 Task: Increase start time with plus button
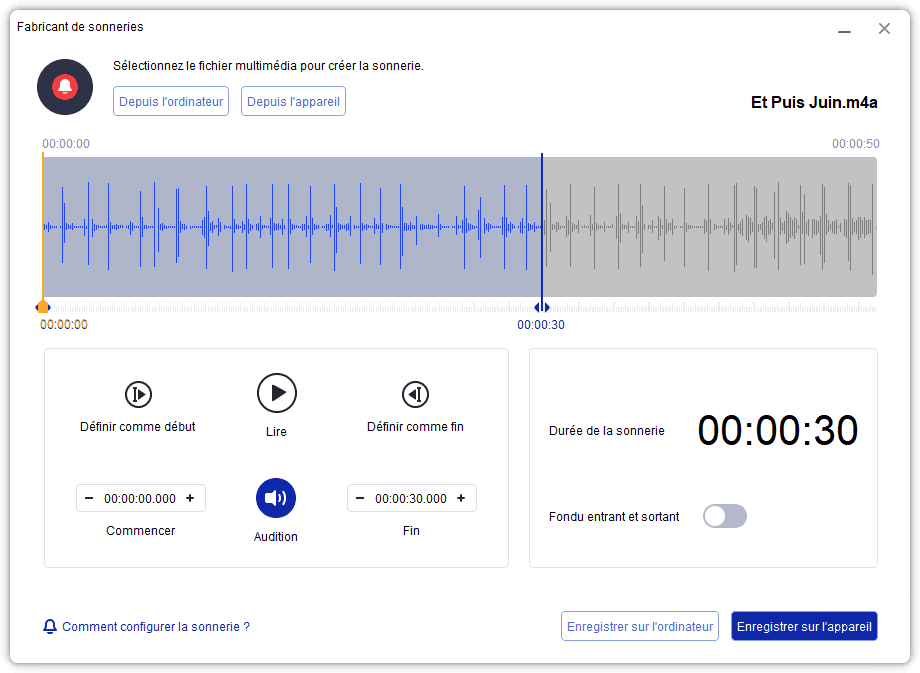click(190, 498)
